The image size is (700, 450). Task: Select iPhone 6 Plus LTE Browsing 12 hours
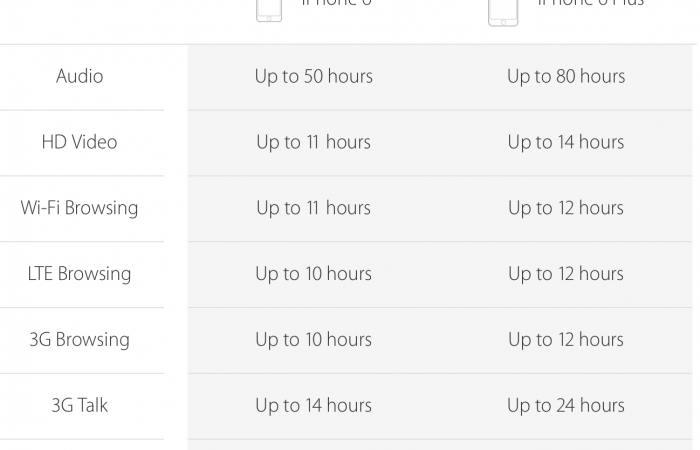[566, 274]
